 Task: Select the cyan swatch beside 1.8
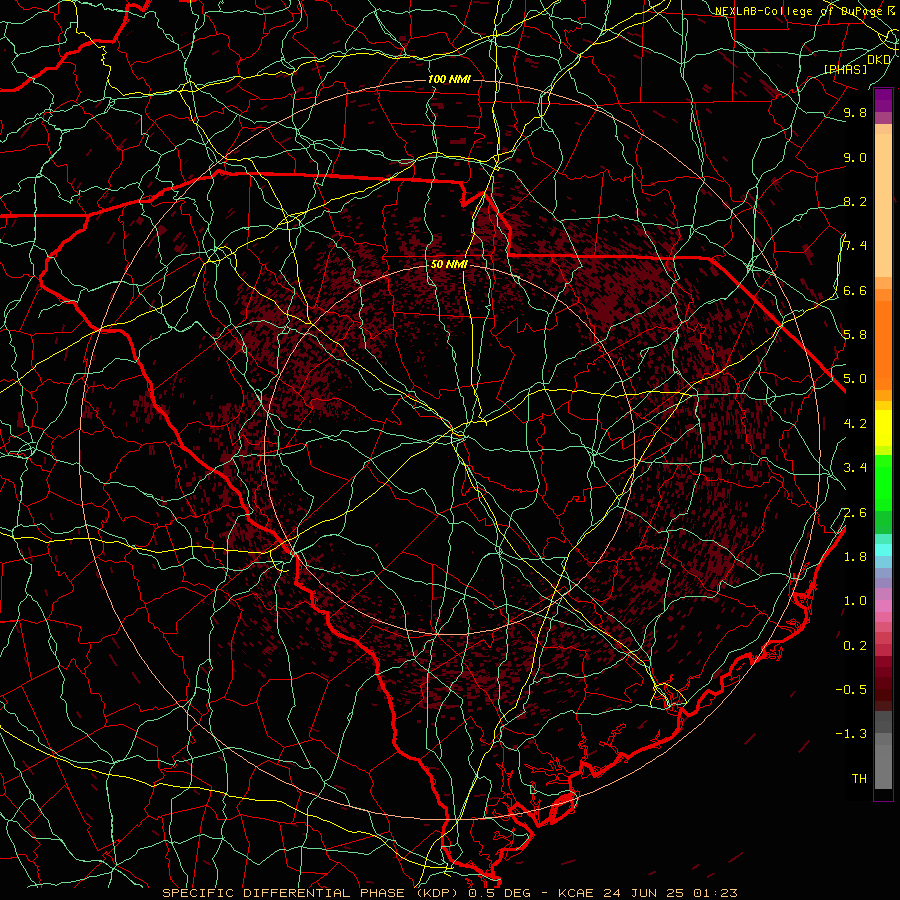tap(883, 549)
